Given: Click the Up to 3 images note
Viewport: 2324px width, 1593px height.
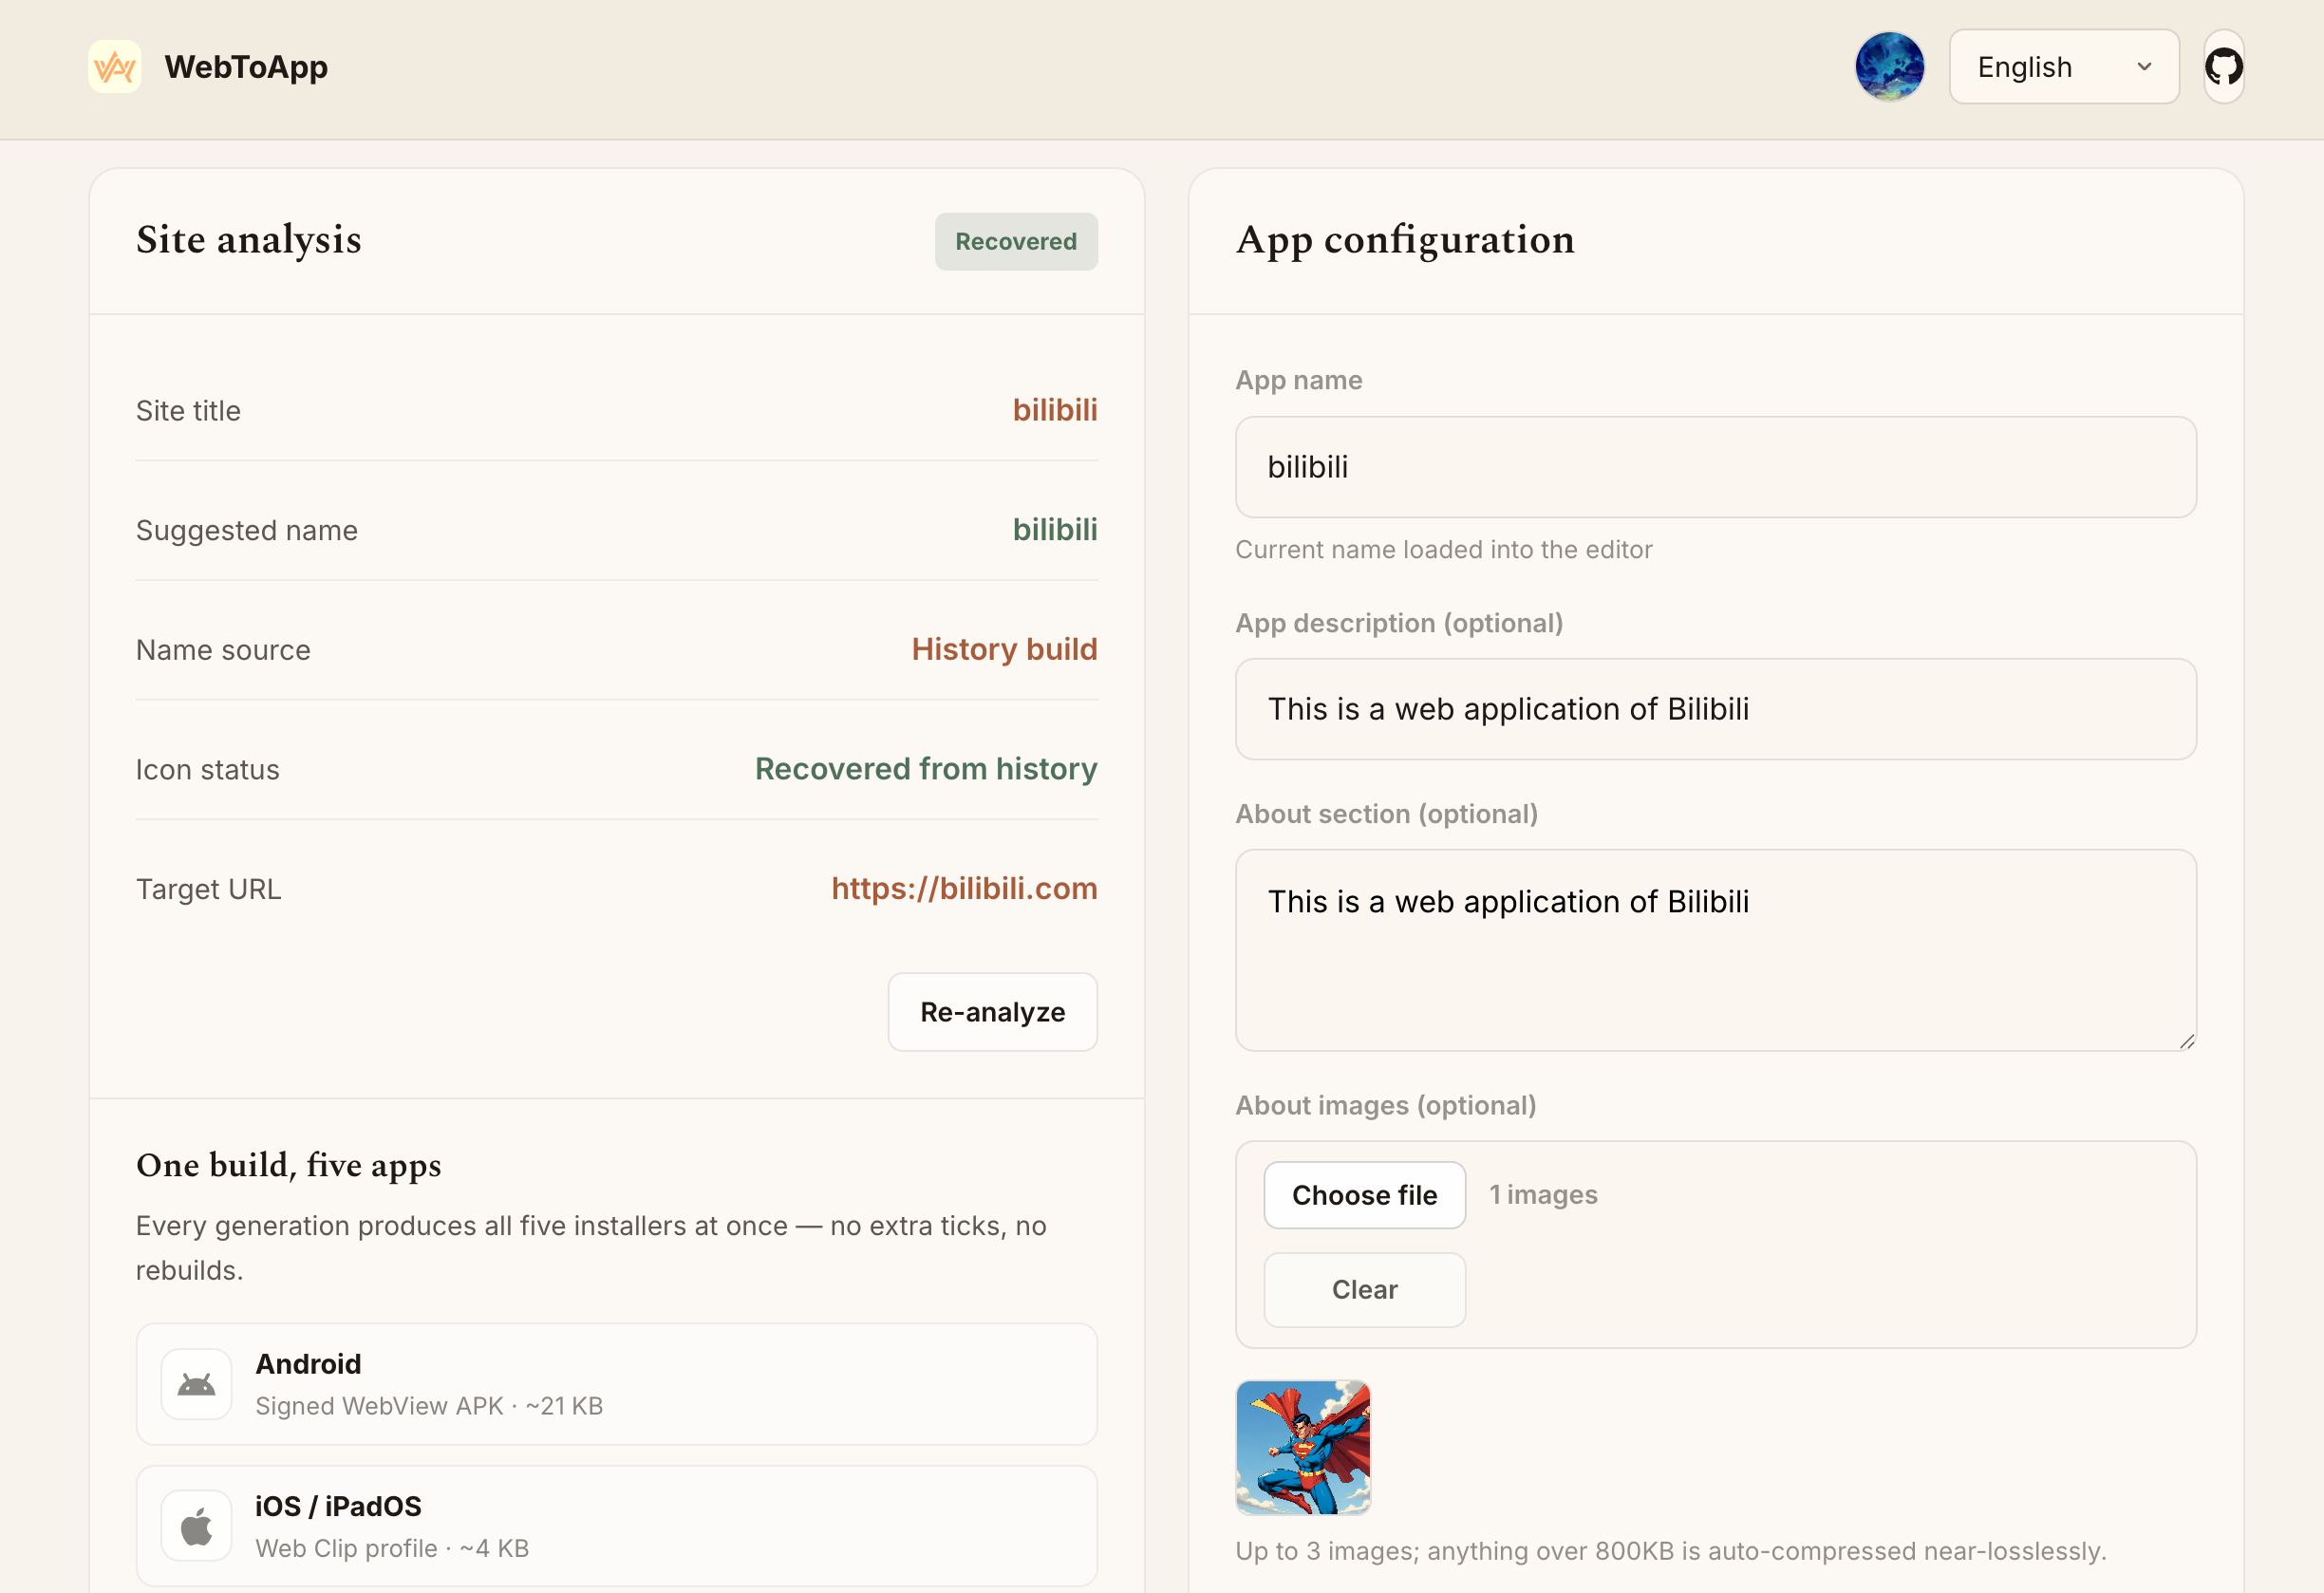Looking at the screenshot, I should coord(1670,1551).
